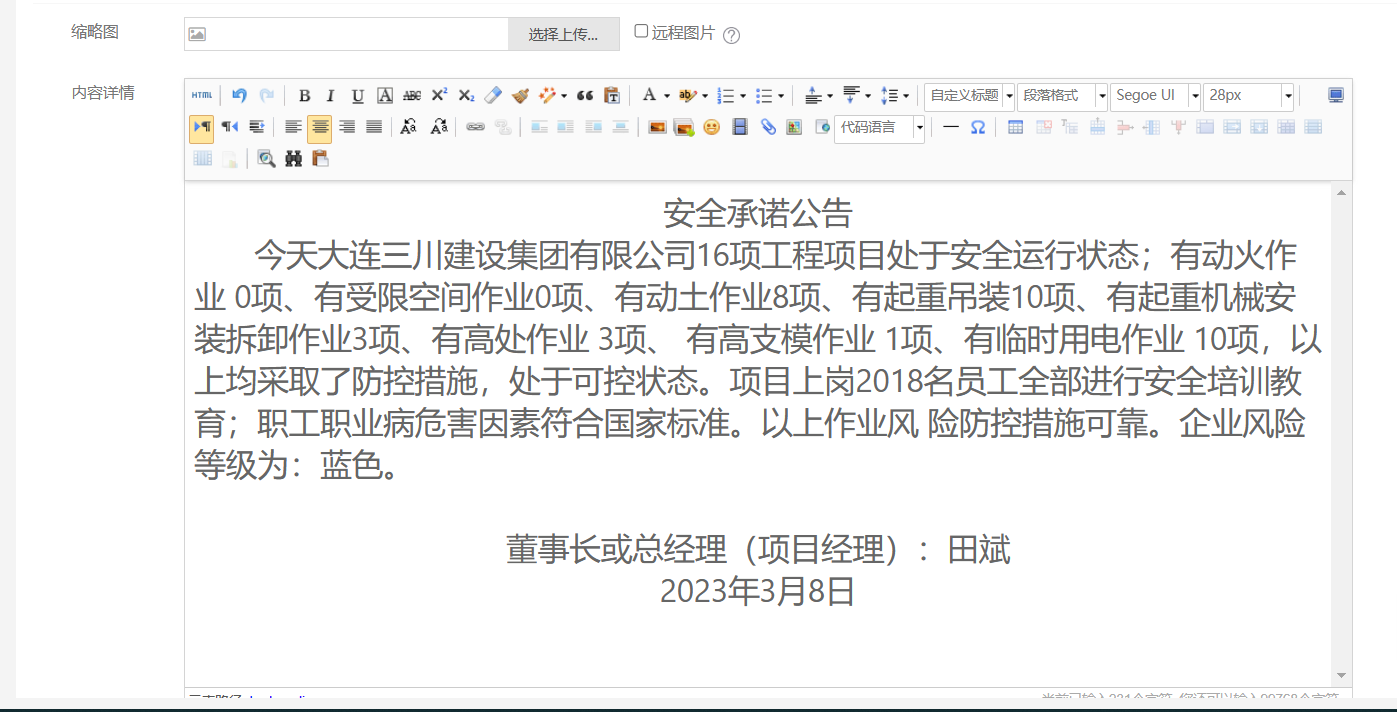Insert an iframe
Screen dimensions: 1397x712
click(x=822, y=127)
